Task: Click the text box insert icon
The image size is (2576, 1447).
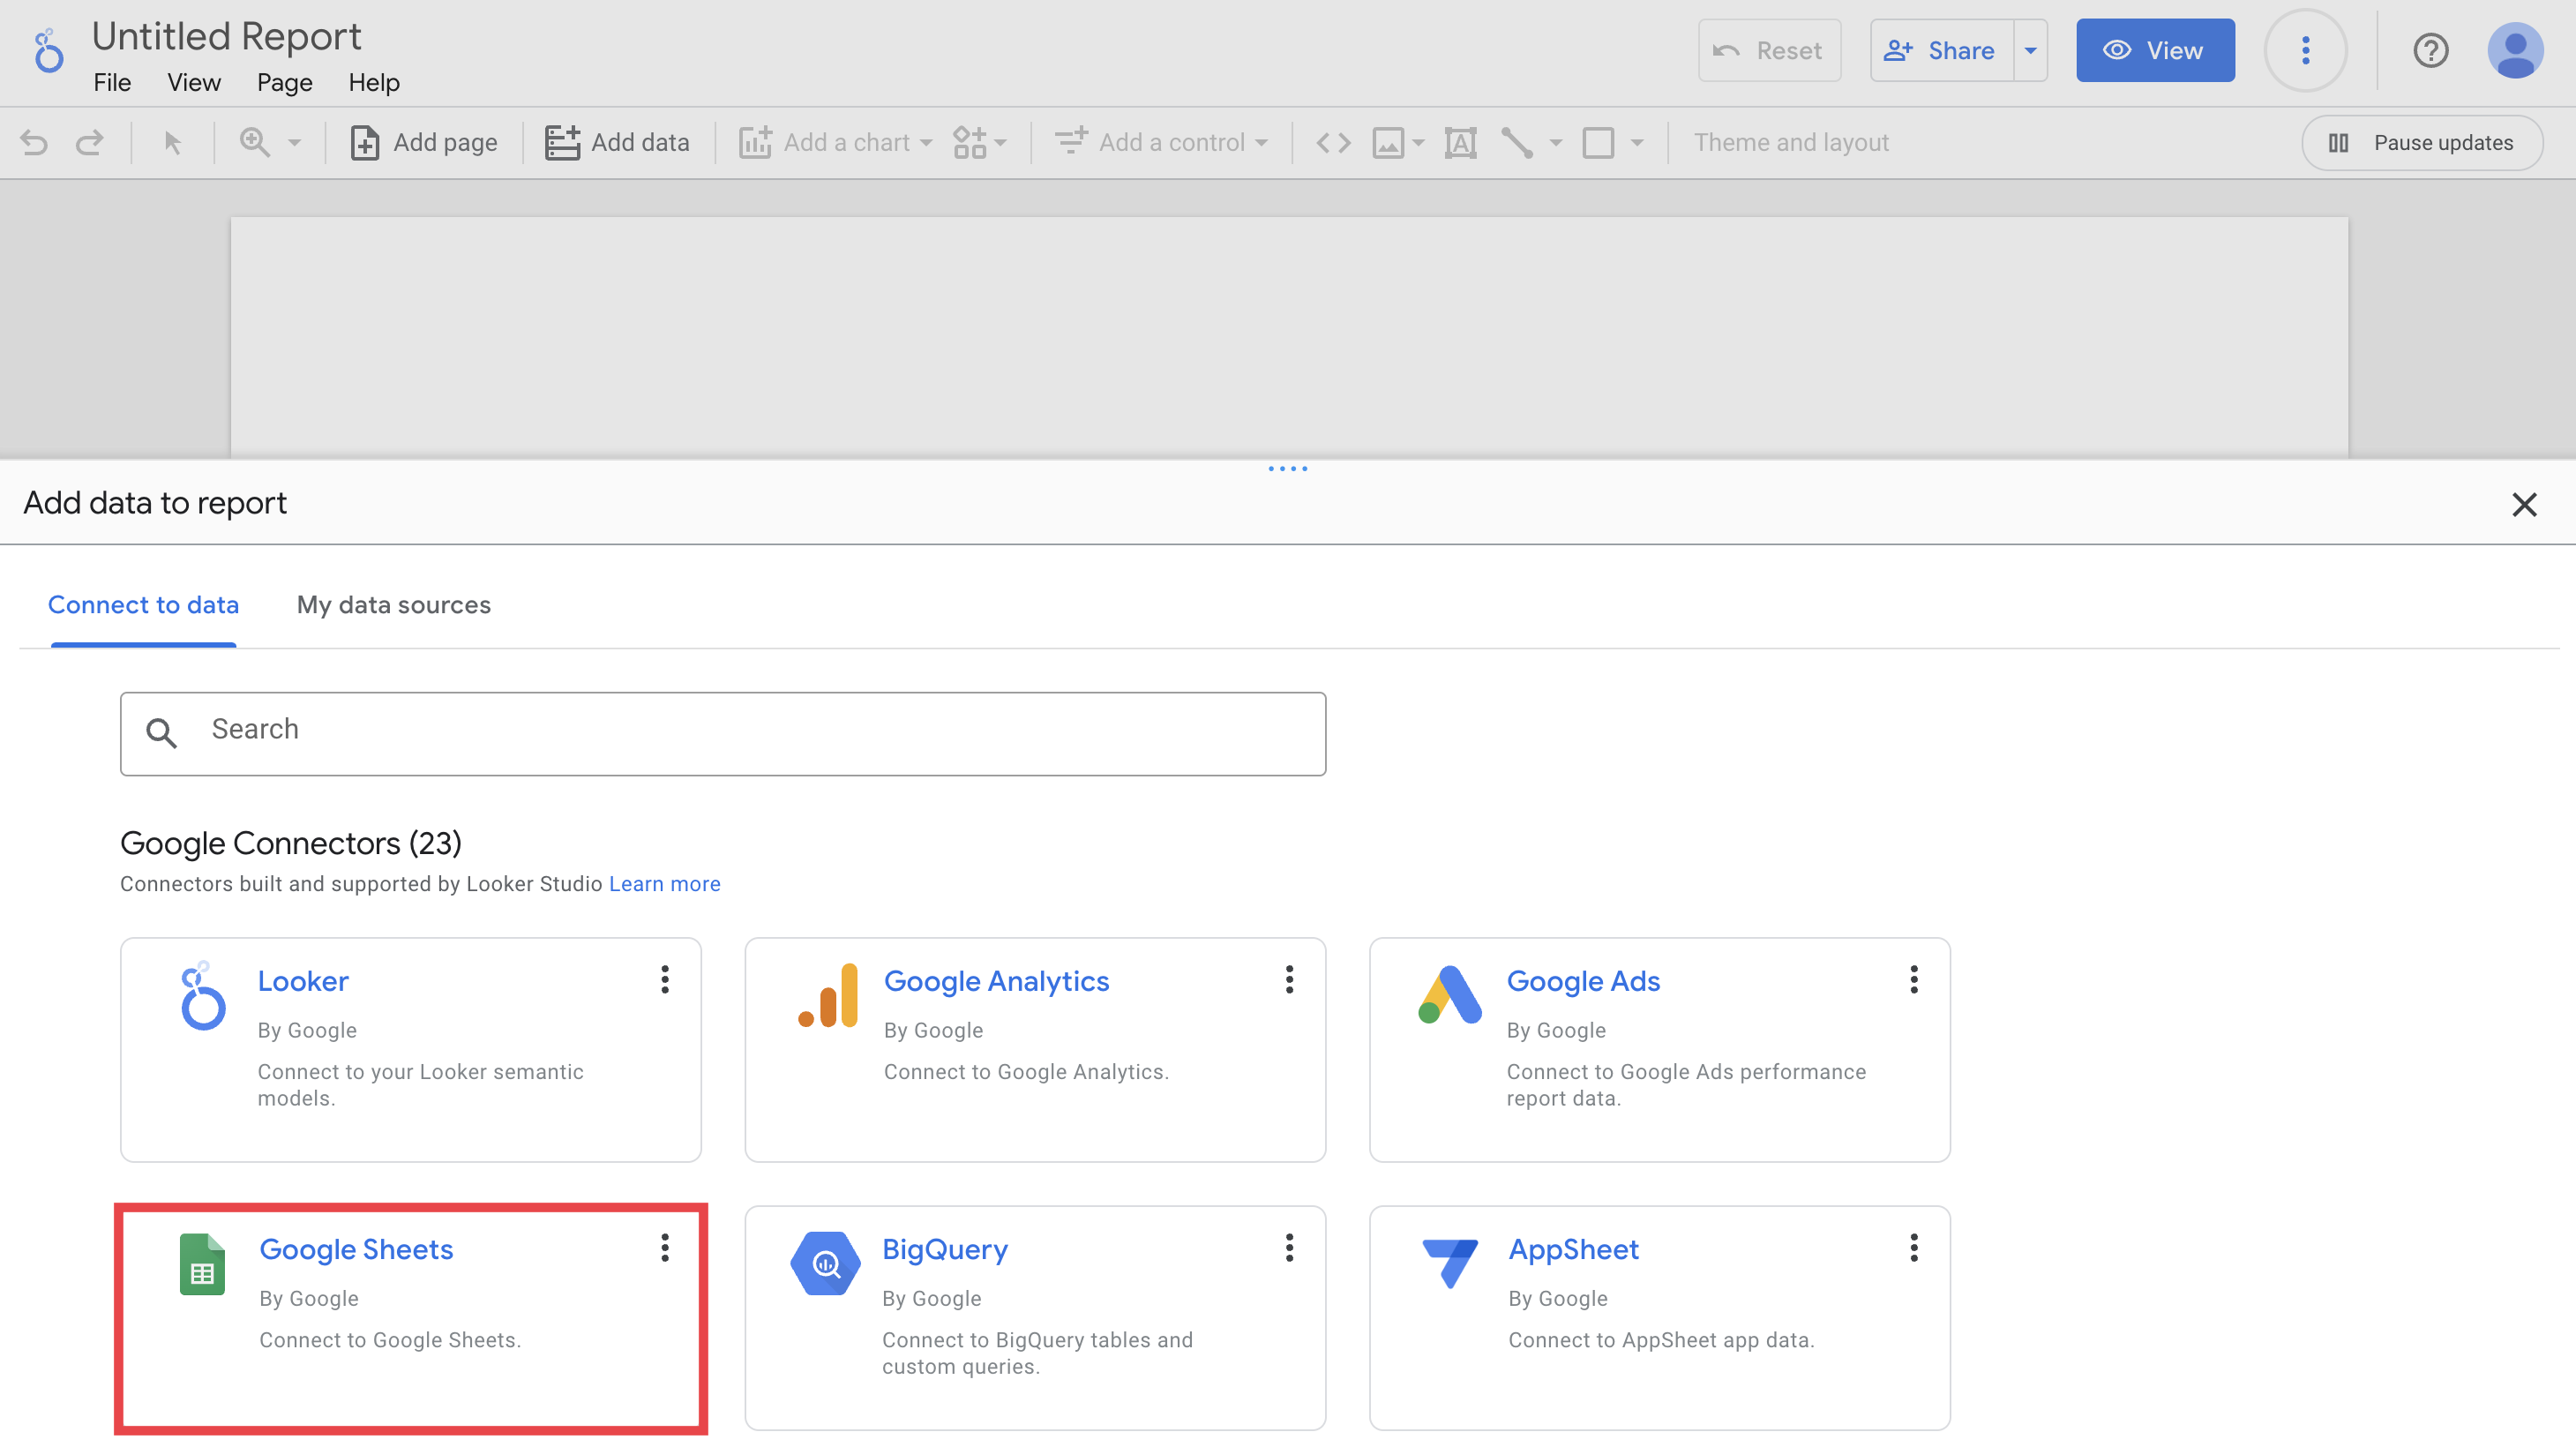Action: tap(1460, 143)
